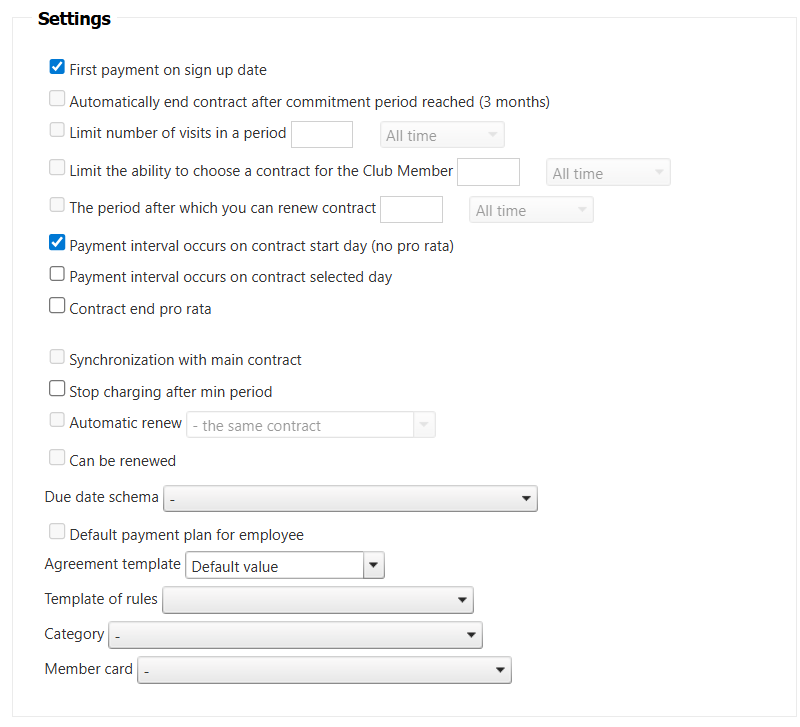Enable Stop charging after min period
Screen dimensions: 800x727
57,389
